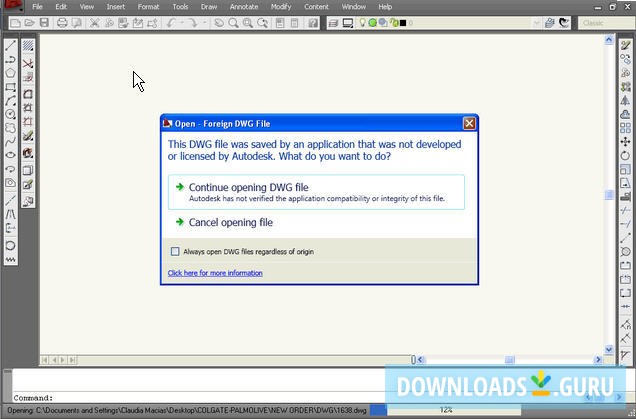Open the File menu
Screen dimensions: 636x419
pos(37,7)
